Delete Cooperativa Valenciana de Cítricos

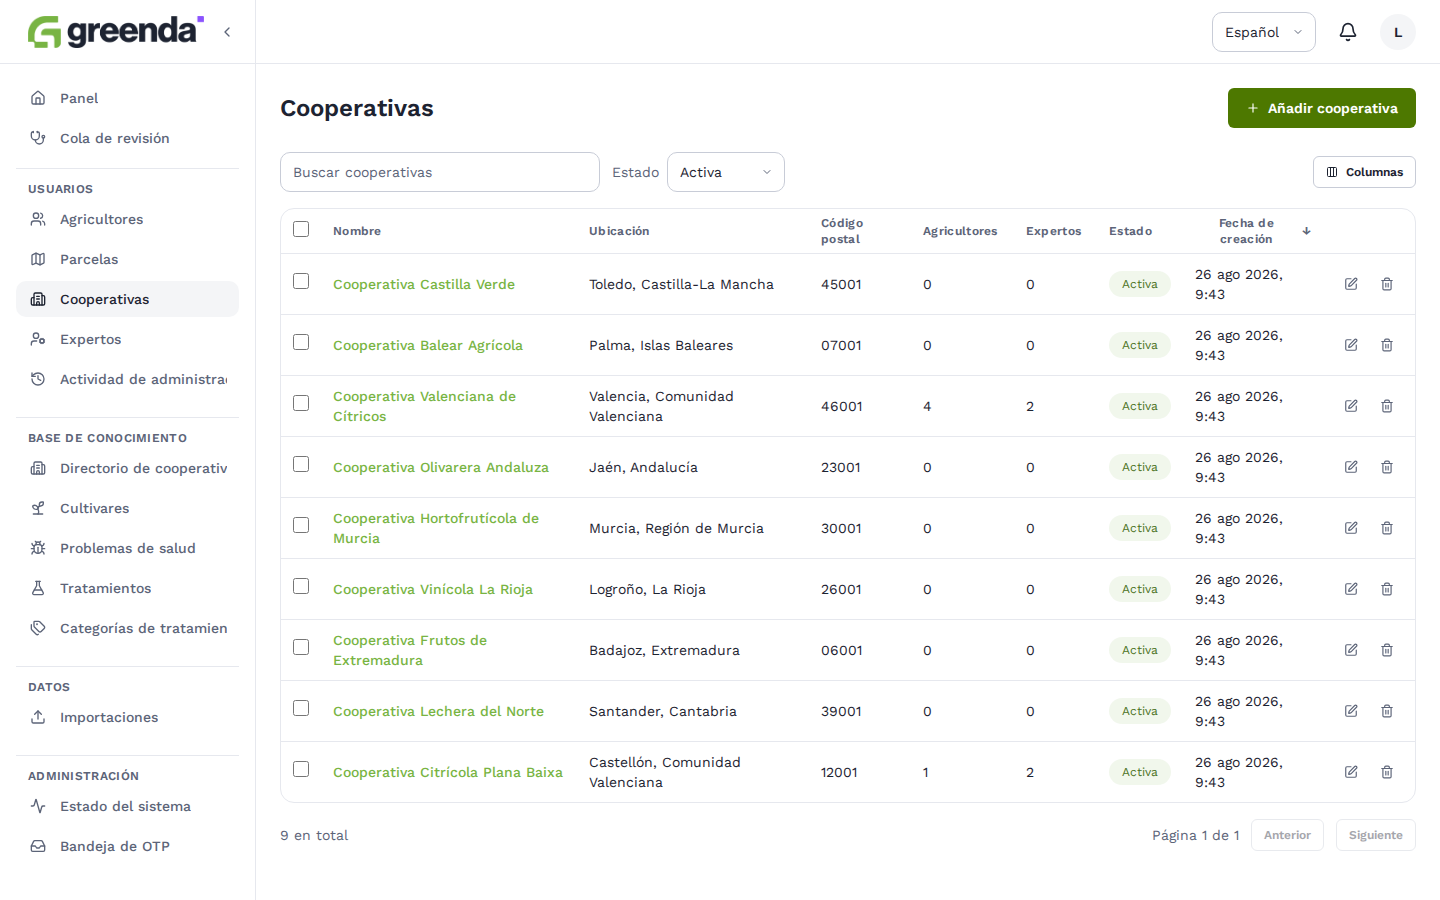(x=1387, y=406)
